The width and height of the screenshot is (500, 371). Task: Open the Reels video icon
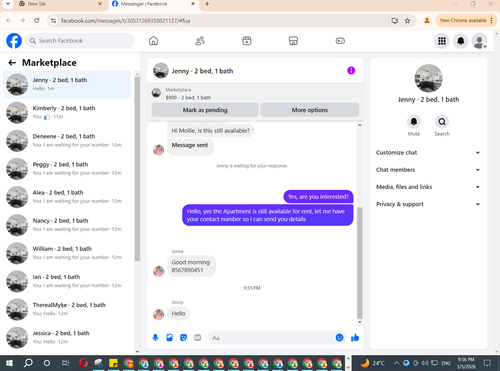click(247, 41)
